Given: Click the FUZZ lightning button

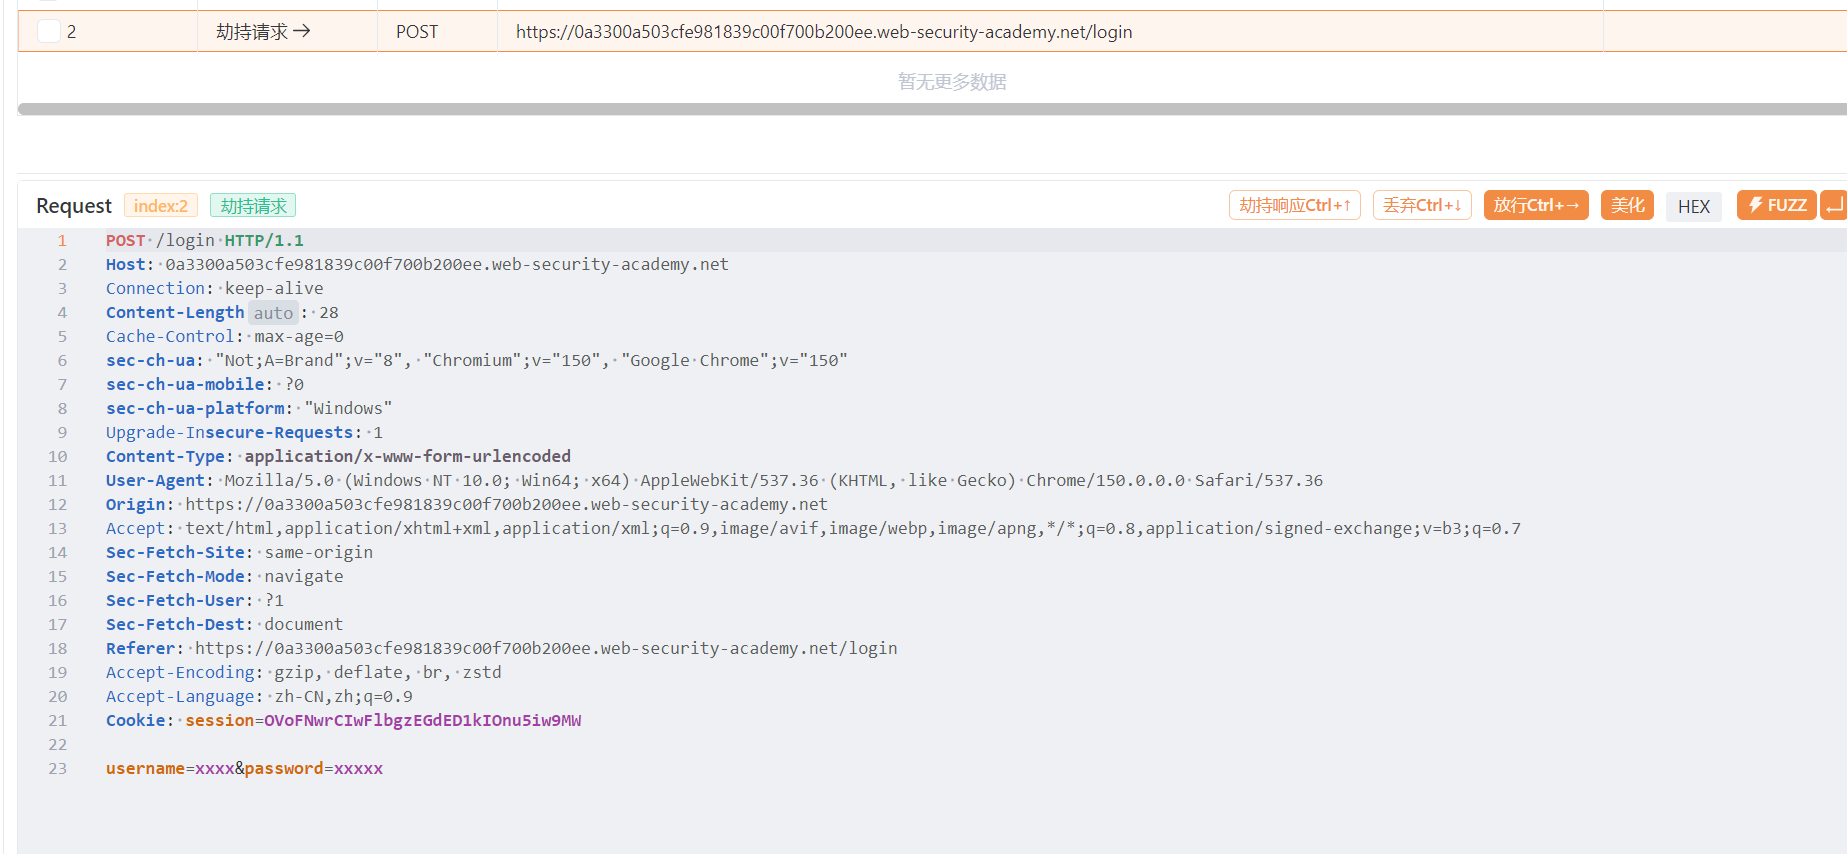Looking at the screenshot, I should tap(1776, 205).
